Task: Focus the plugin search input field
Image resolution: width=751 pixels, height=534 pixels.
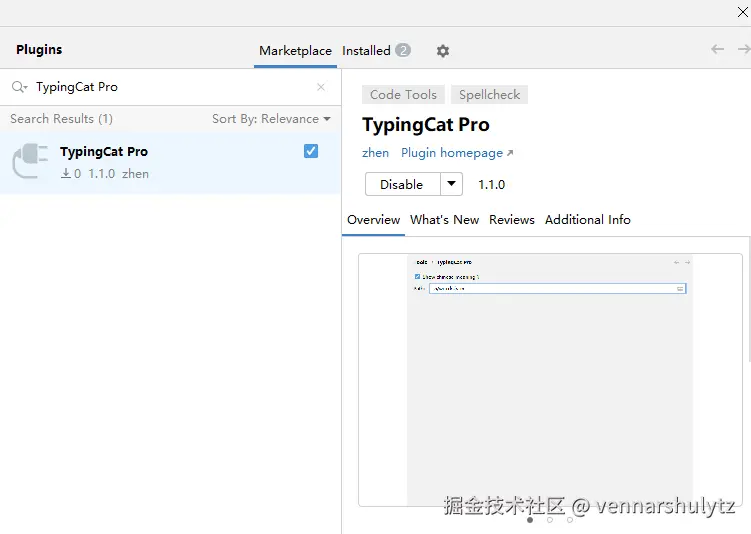Action: coord(172,87)
